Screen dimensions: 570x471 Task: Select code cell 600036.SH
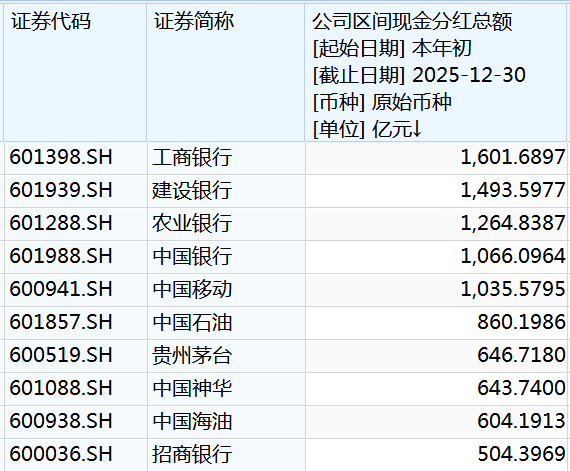point(76,455)
